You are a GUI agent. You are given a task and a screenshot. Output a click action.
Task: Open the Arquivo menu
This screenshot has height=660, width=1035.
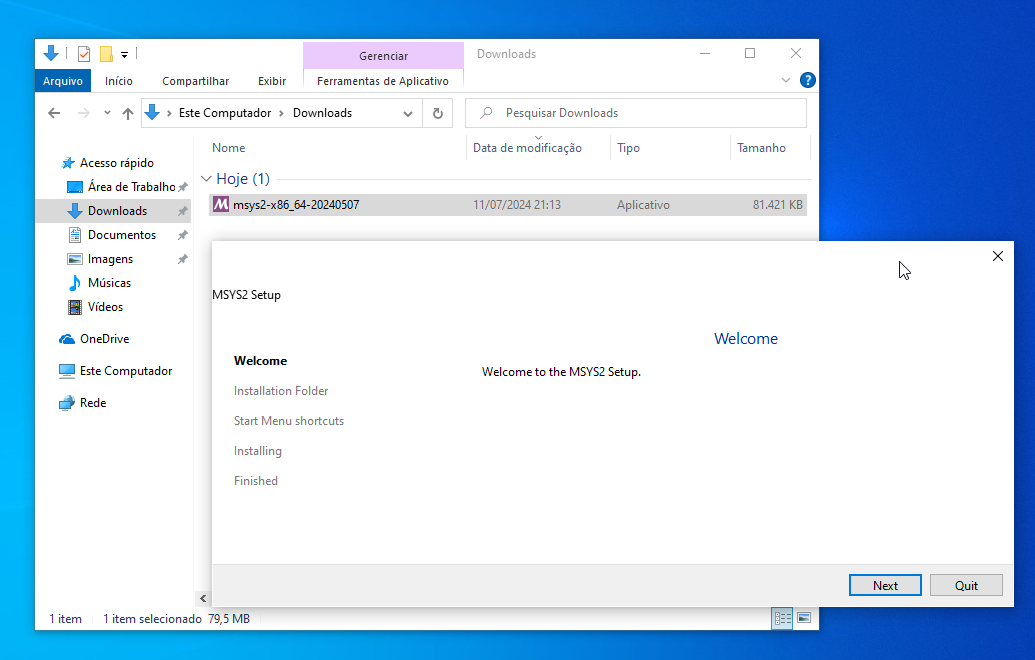(63, 81)
